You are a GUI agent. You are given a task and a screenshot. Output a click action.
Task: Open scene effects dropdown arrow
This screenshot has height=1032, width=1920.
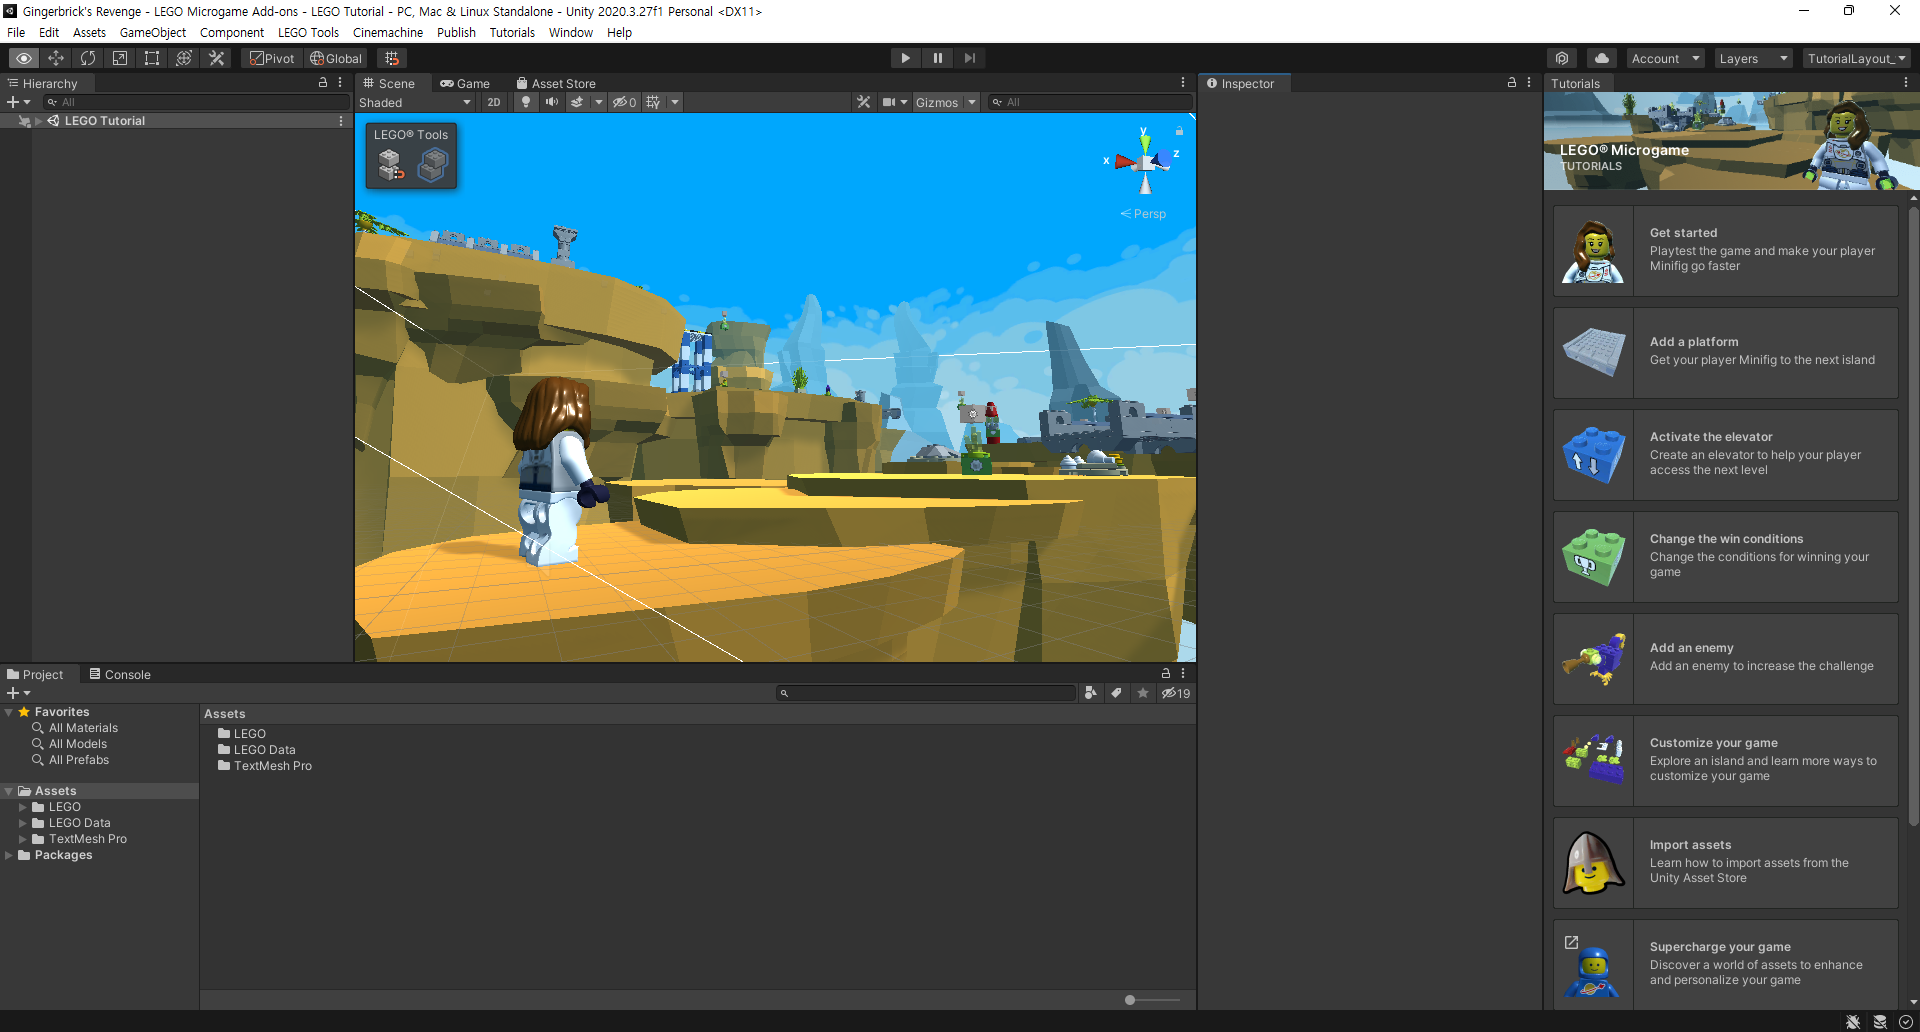[x=599, y=102]
